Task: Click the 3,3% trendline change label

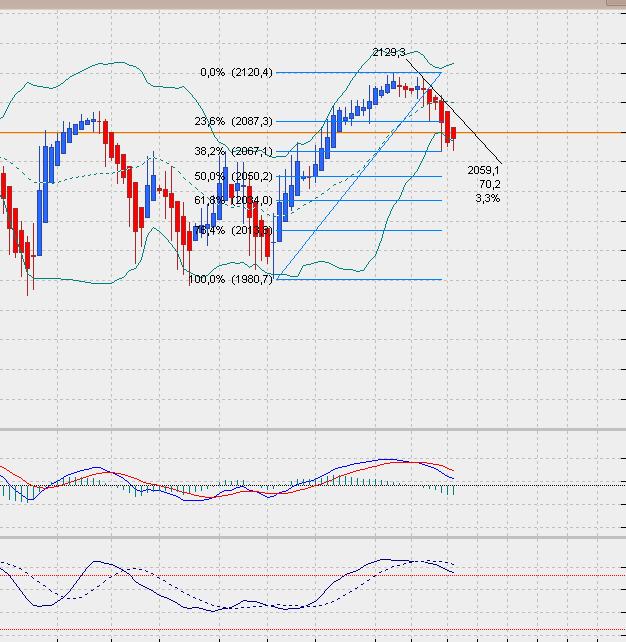Action: tap(487, 199)
